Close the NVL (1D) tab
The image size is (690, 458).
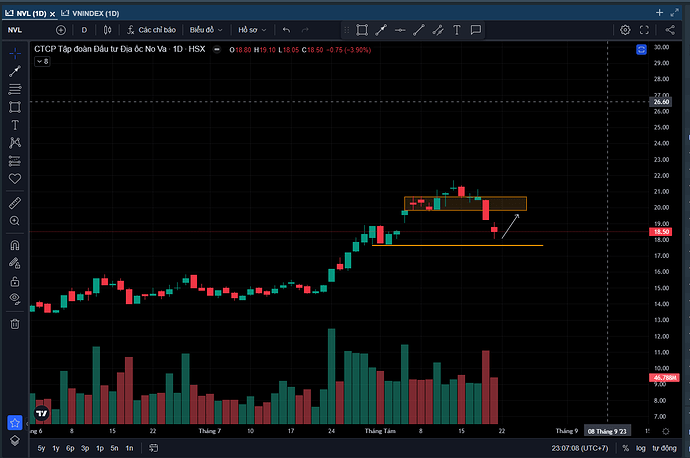coord(52,14)
